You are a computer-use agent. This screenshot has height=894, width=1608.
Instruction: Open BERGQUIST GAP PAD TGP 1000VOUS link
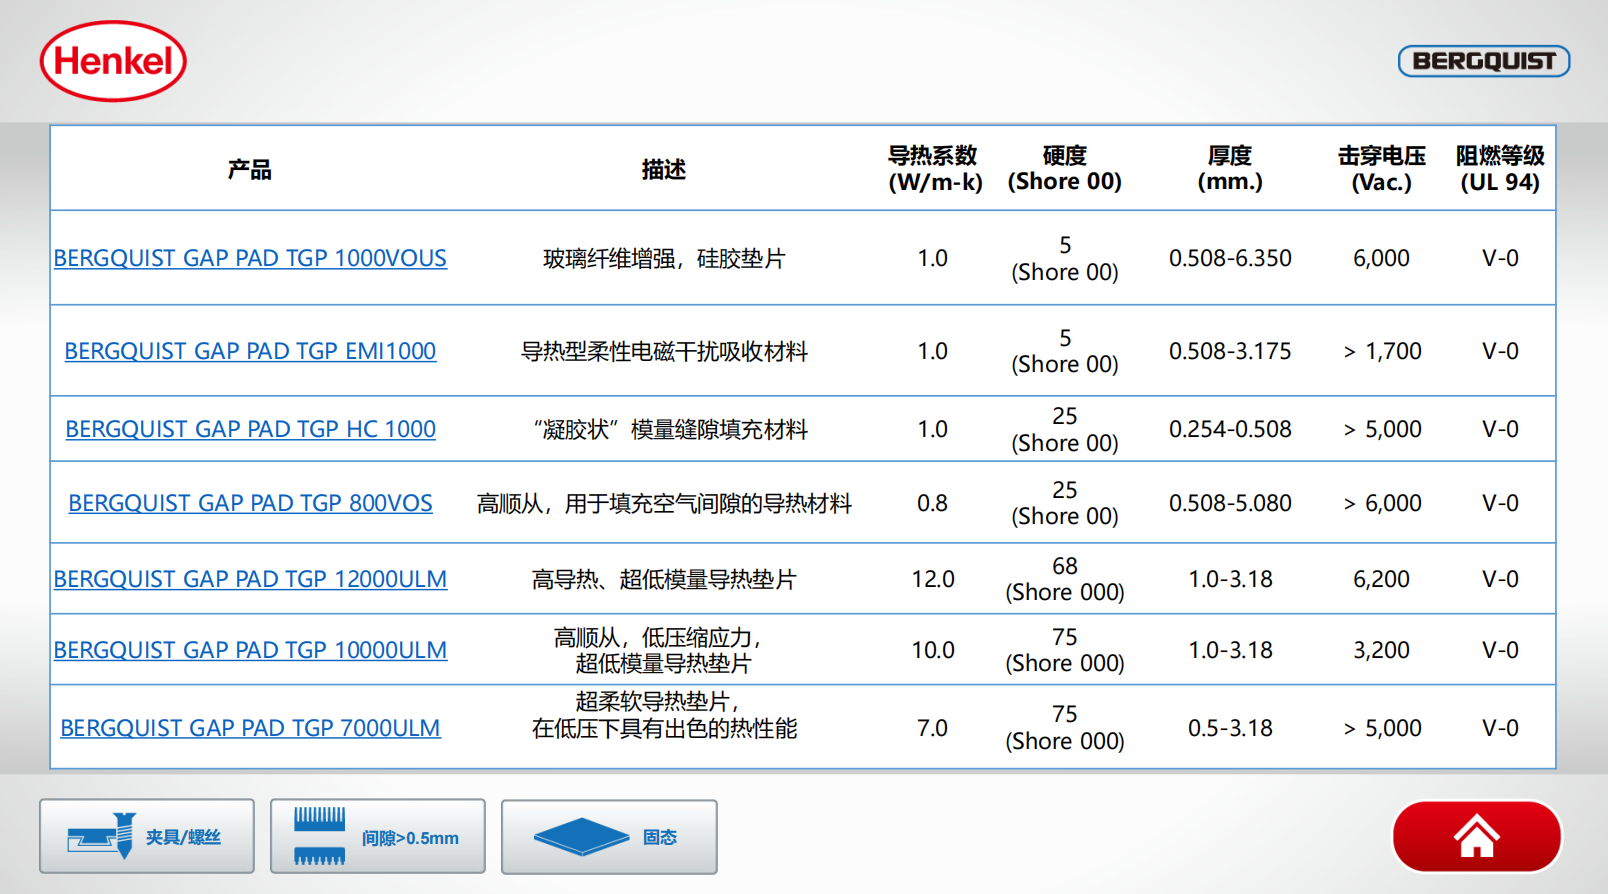(250, 258)
